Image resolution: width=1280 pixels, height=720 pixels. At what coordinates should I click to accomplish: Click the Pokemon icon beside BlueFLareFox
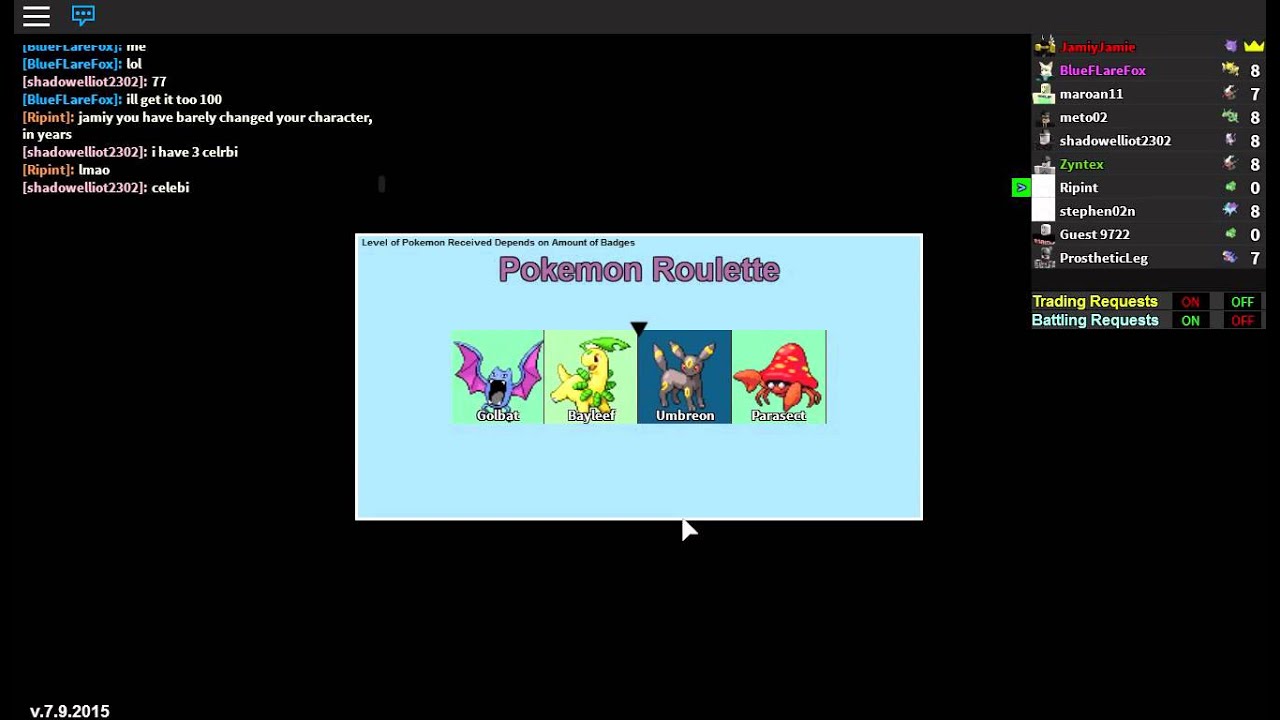1230,70
